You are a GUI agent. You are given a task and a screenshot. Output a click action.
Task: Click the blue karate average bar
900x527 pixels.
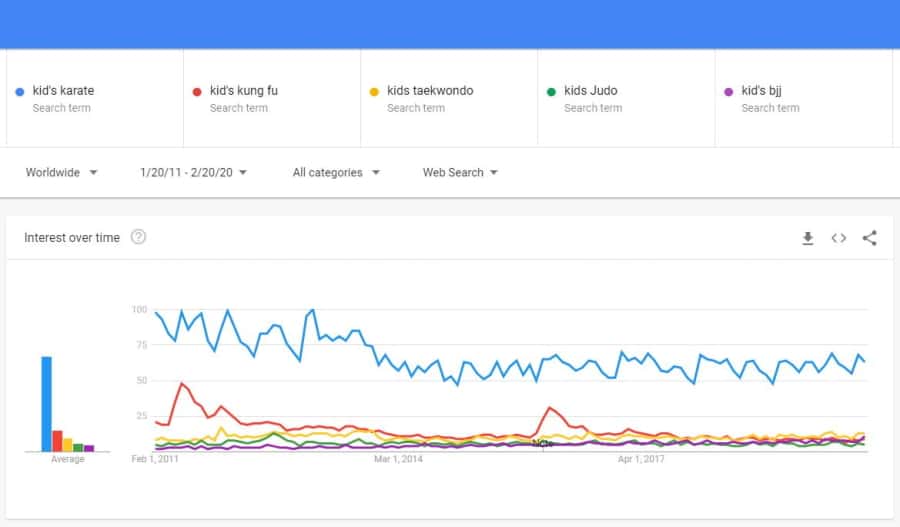46,404
